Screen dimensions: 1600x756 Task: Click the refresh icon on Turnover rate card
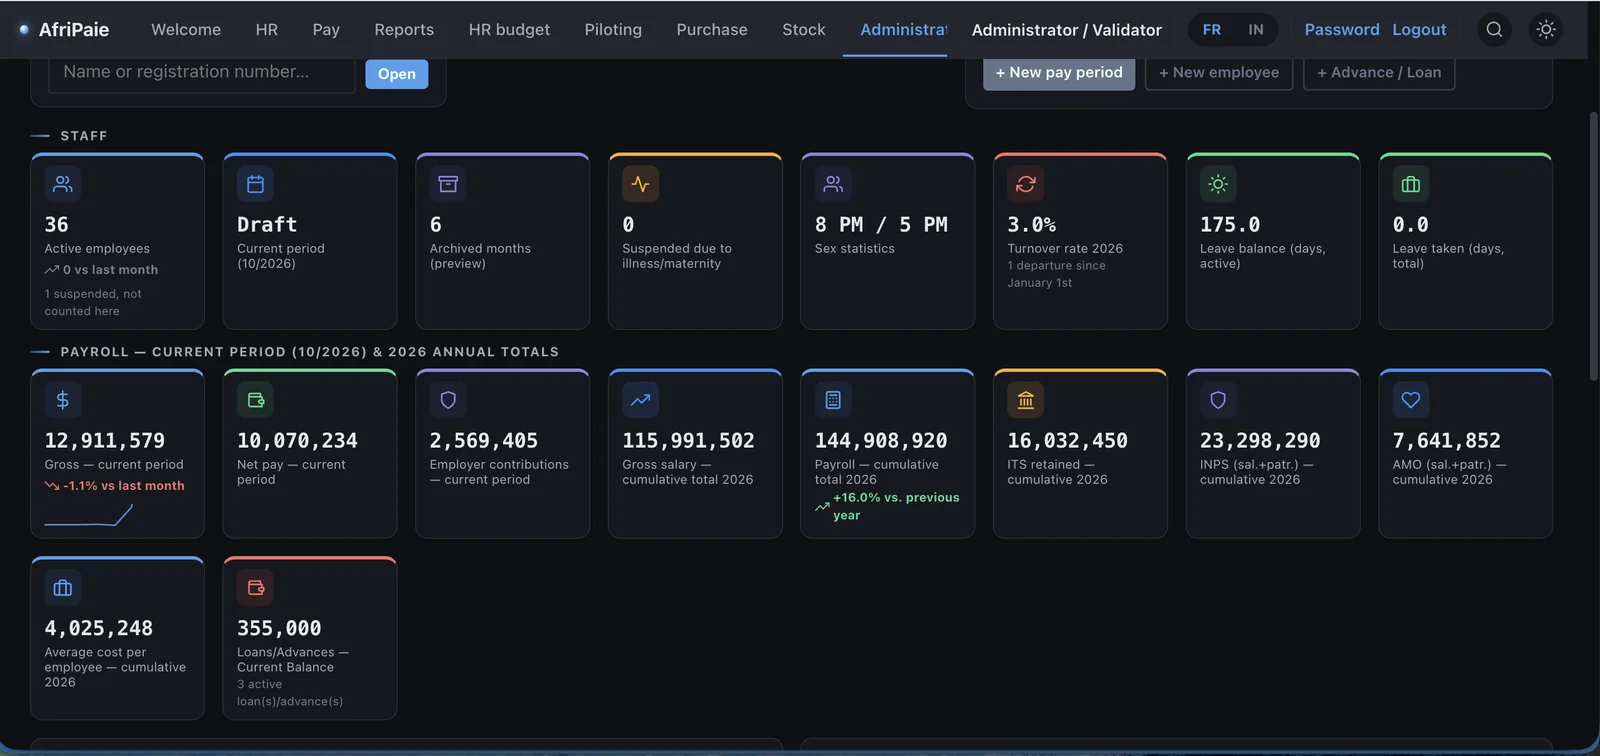click(x=1026, y=184)
